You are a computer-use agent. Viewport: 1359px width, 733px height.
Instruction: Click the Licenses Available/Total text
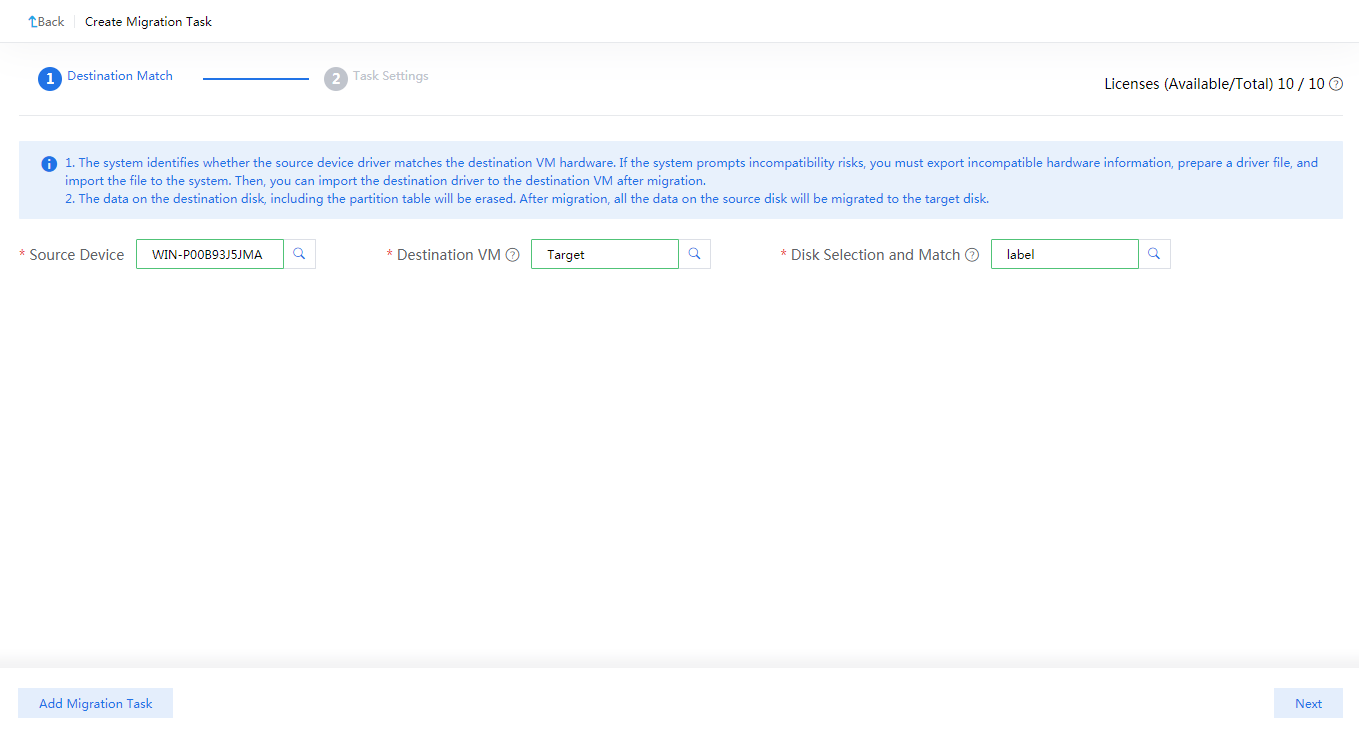tap(1213, 84)
